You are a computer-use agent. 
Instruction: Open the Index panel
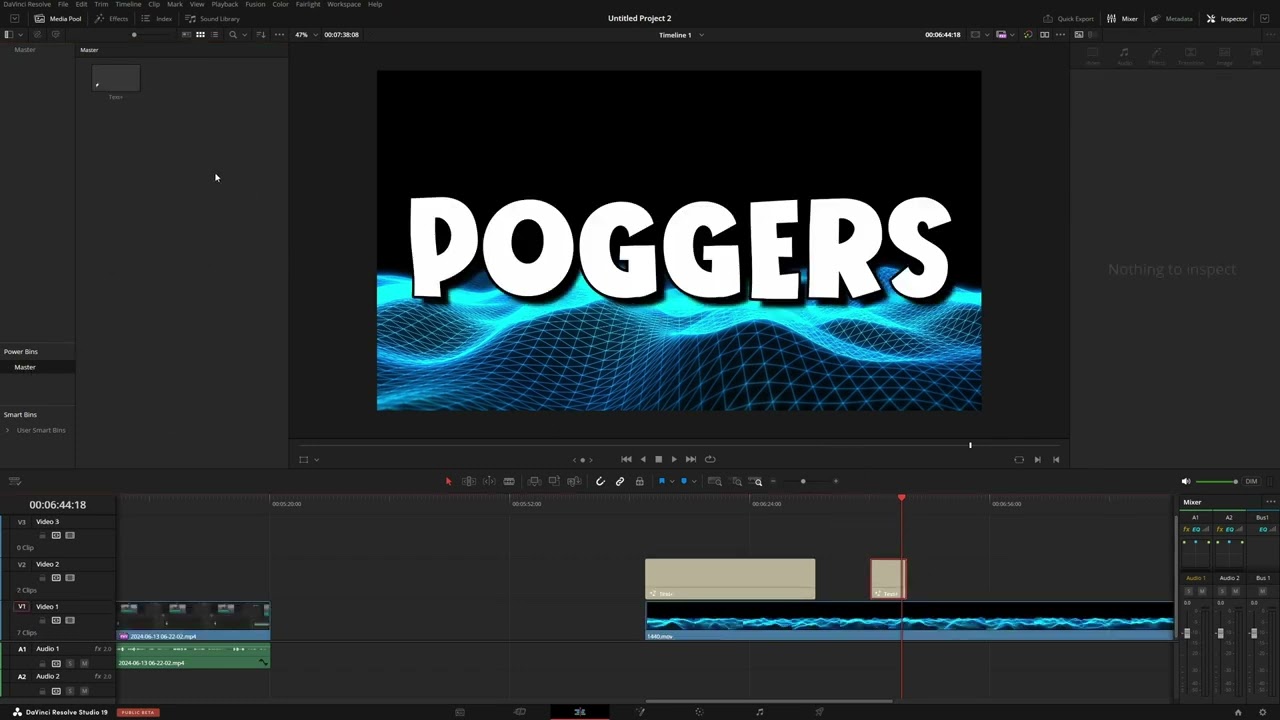(x=156, y=18)
